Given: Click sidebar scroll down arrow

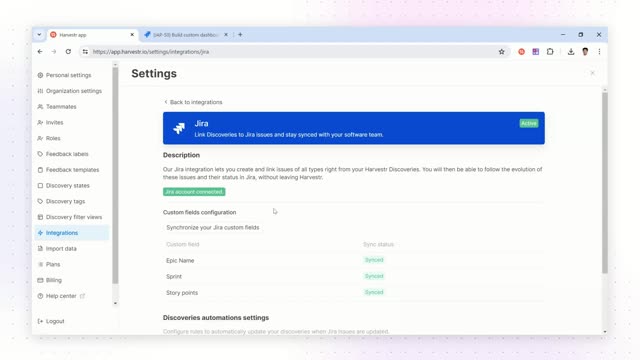Looking at the screenshot, I should (115, 303).
